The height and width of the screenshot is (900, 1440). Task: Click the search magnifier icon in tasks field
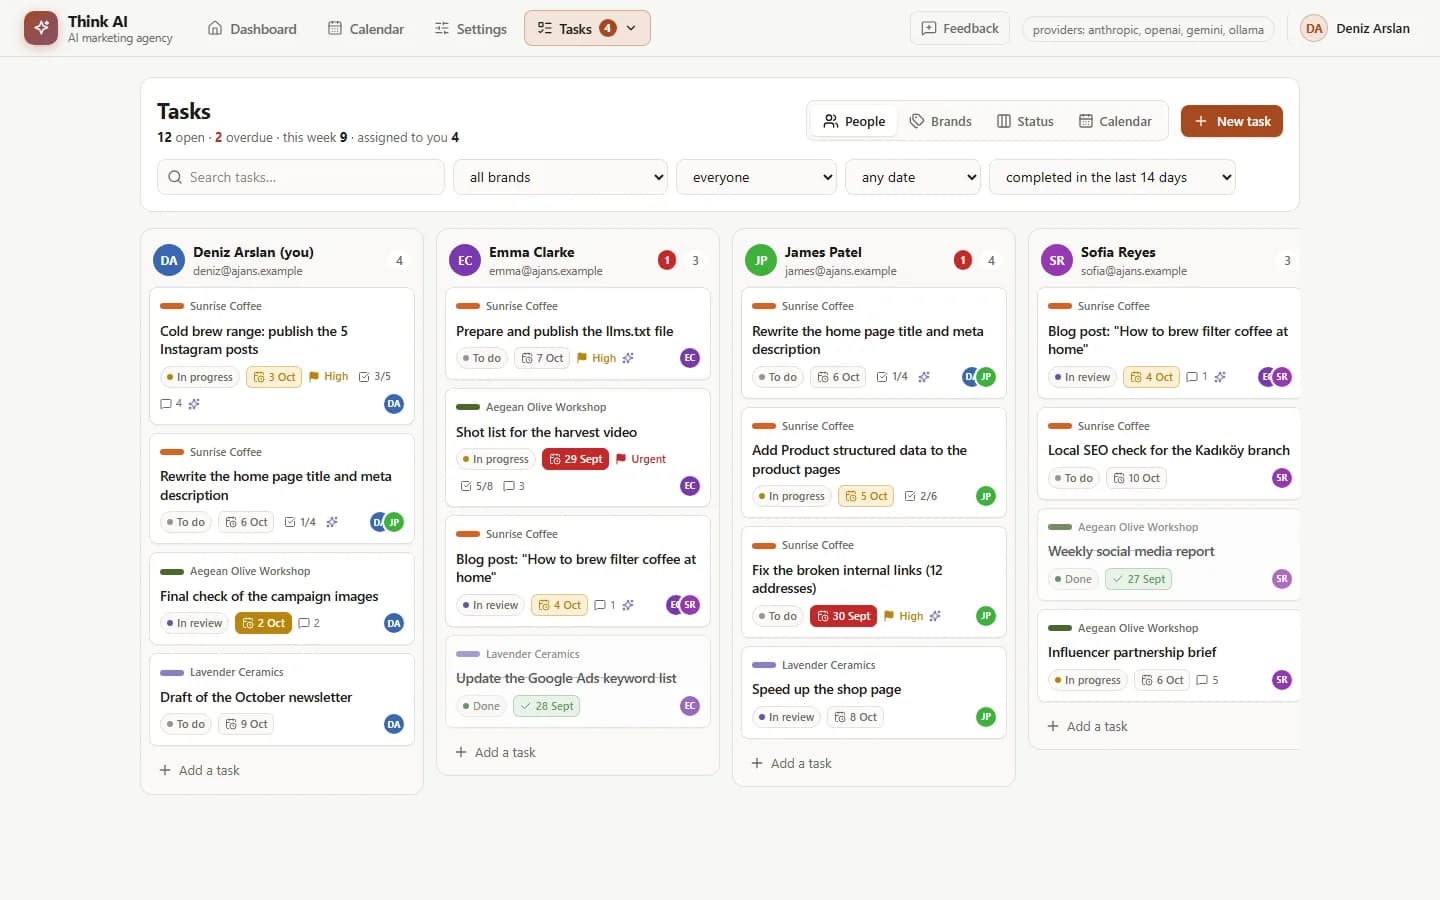(175, 177)
